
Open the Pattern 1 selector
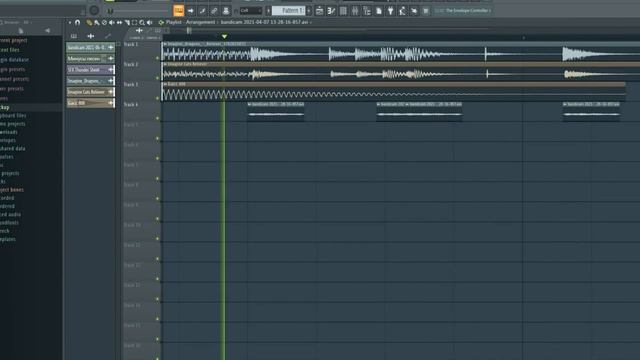pos(289,11)
